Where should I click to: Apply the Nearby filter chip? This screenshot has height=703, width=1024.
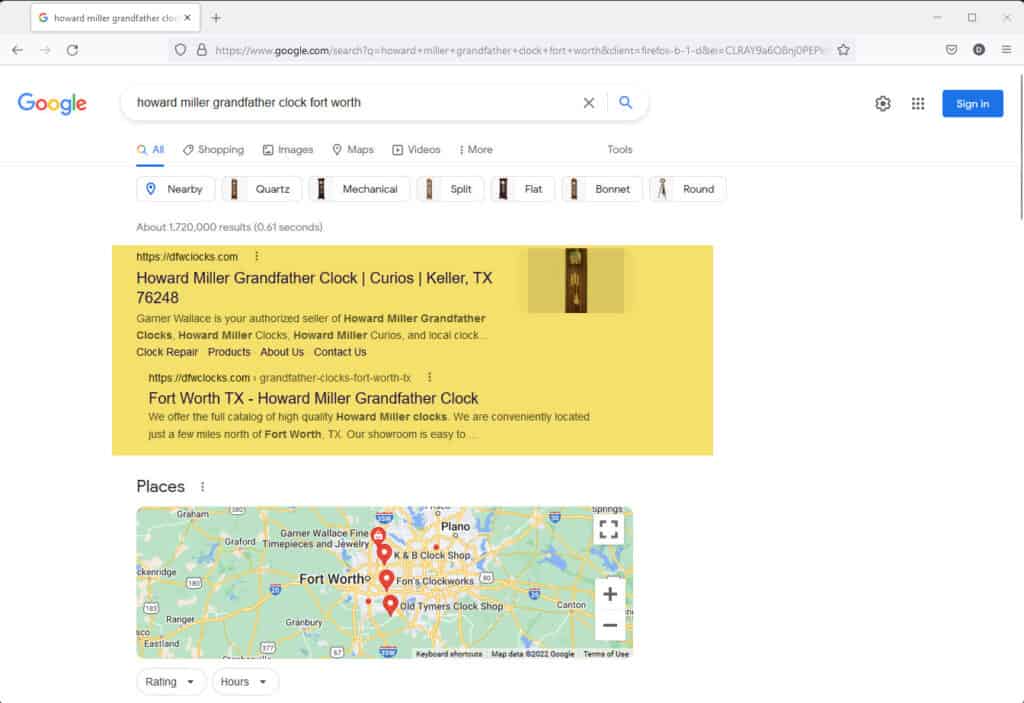175,189
